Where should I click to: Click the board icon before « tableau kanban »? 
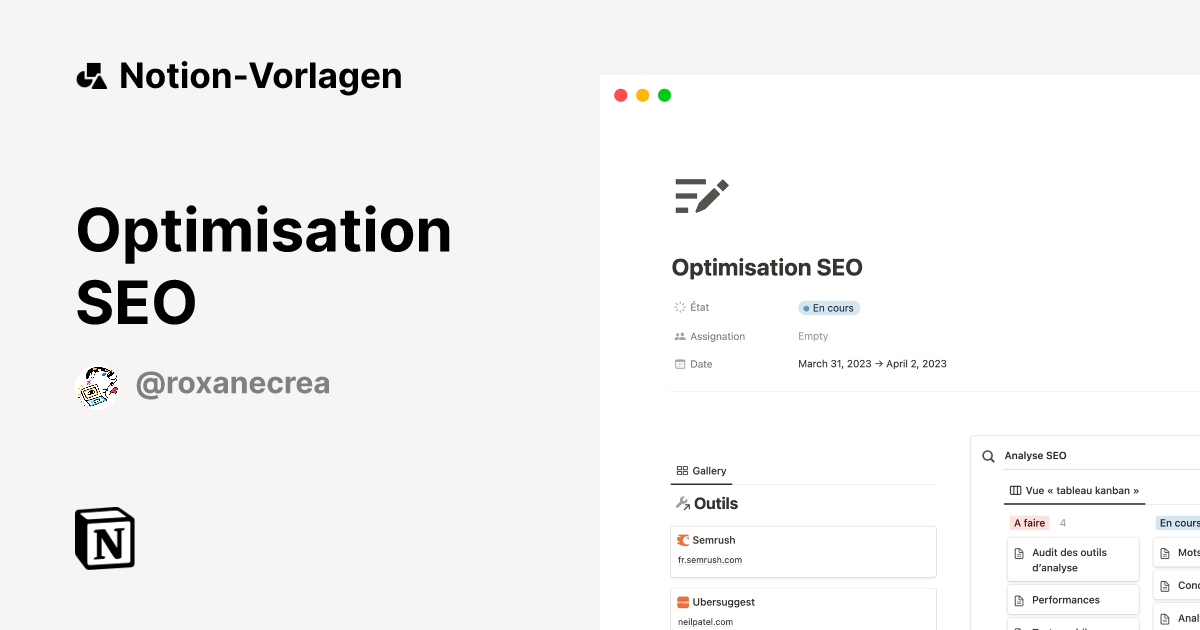tap(1016, 490)
